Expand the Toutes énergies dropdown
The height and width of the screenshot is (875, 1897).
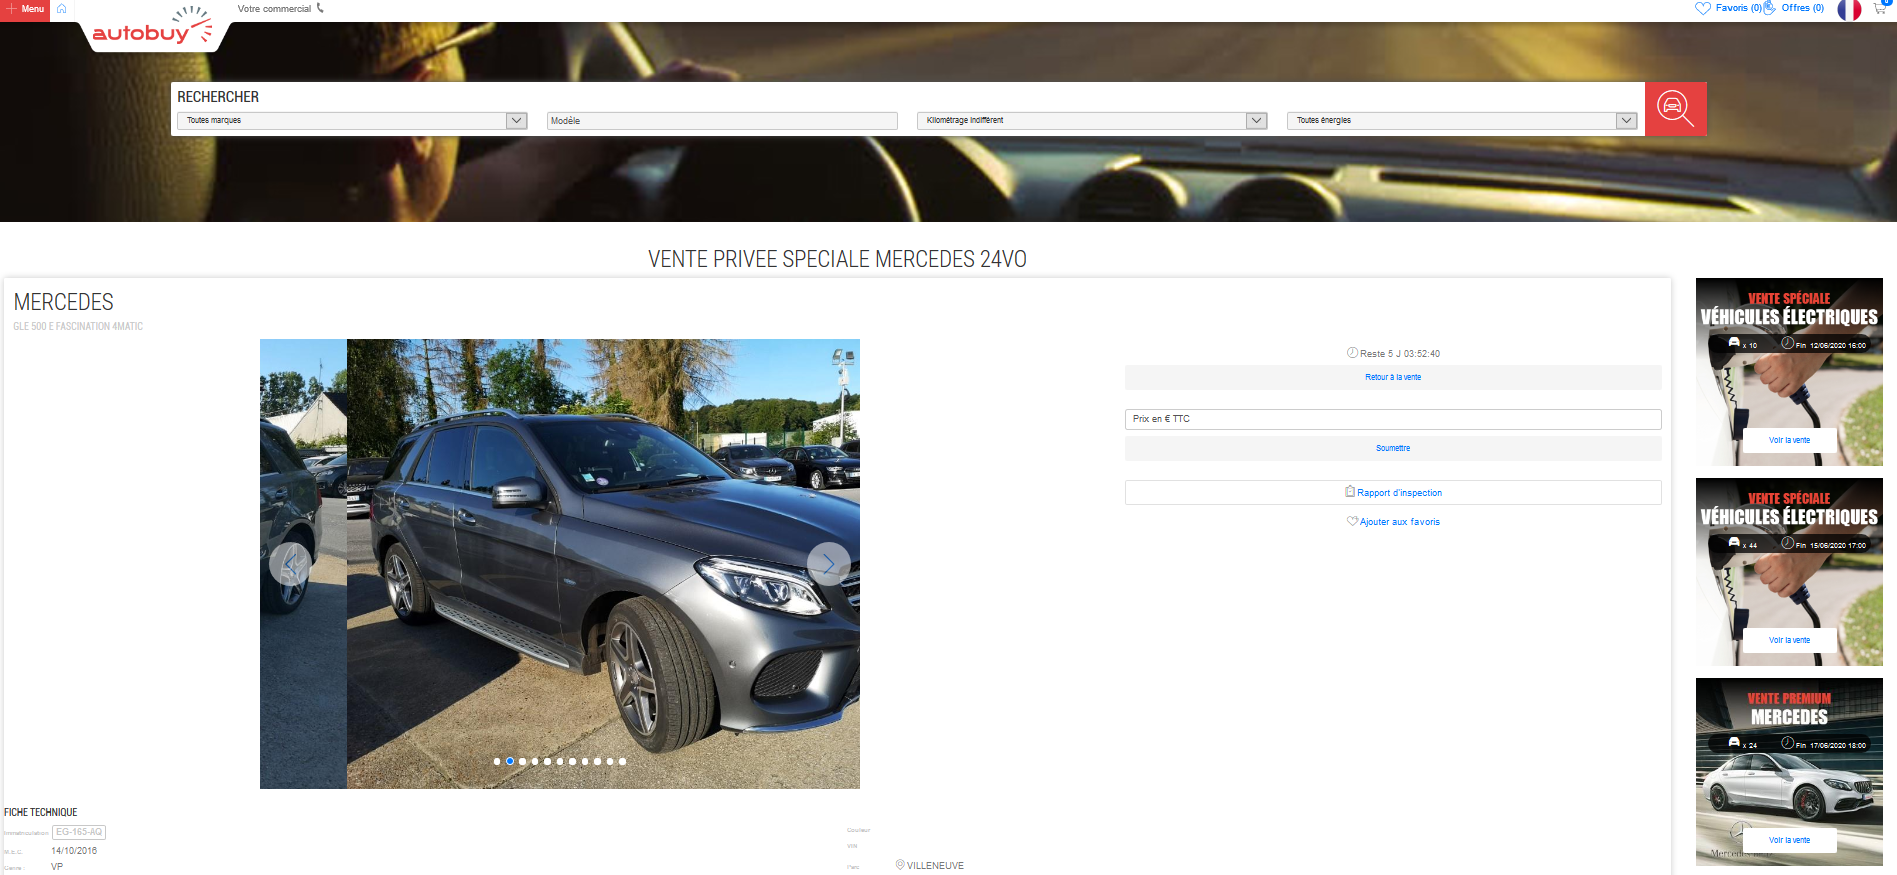coord(1462,121)
